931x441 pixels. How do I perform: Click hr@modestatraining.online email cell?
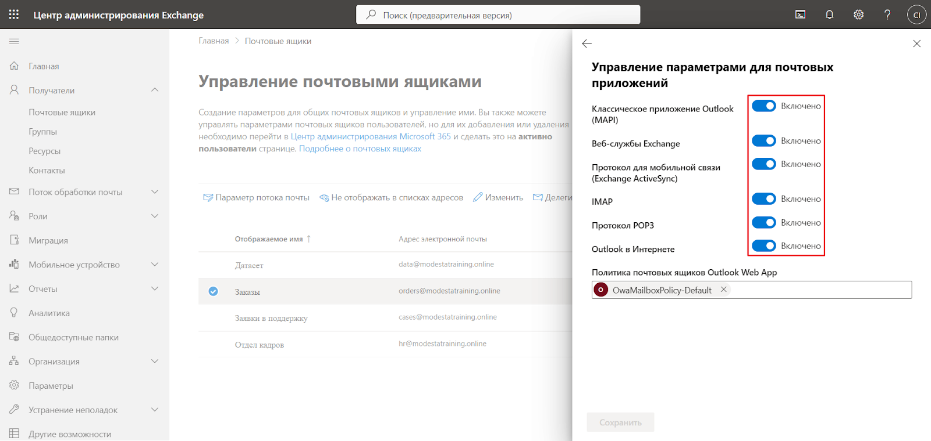442,344
